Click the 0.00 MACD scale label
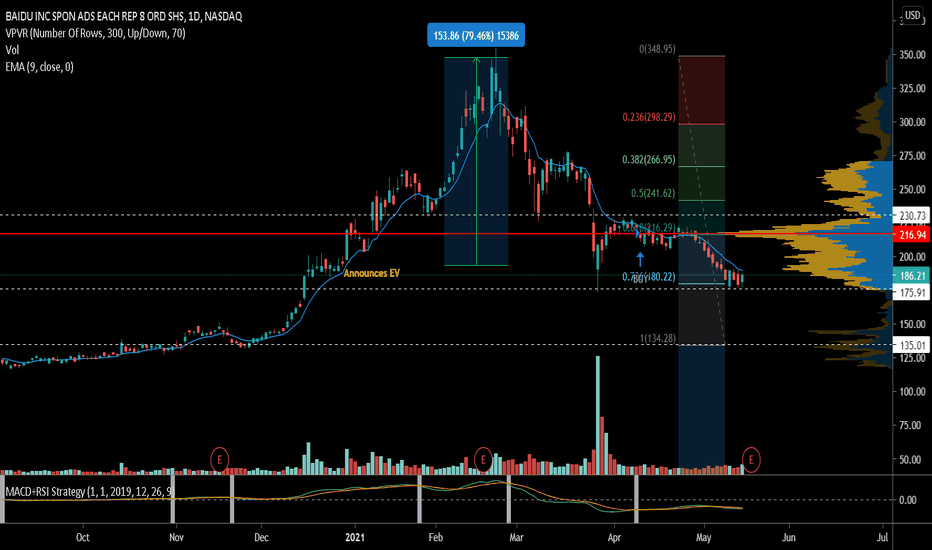 pos(908,500)
